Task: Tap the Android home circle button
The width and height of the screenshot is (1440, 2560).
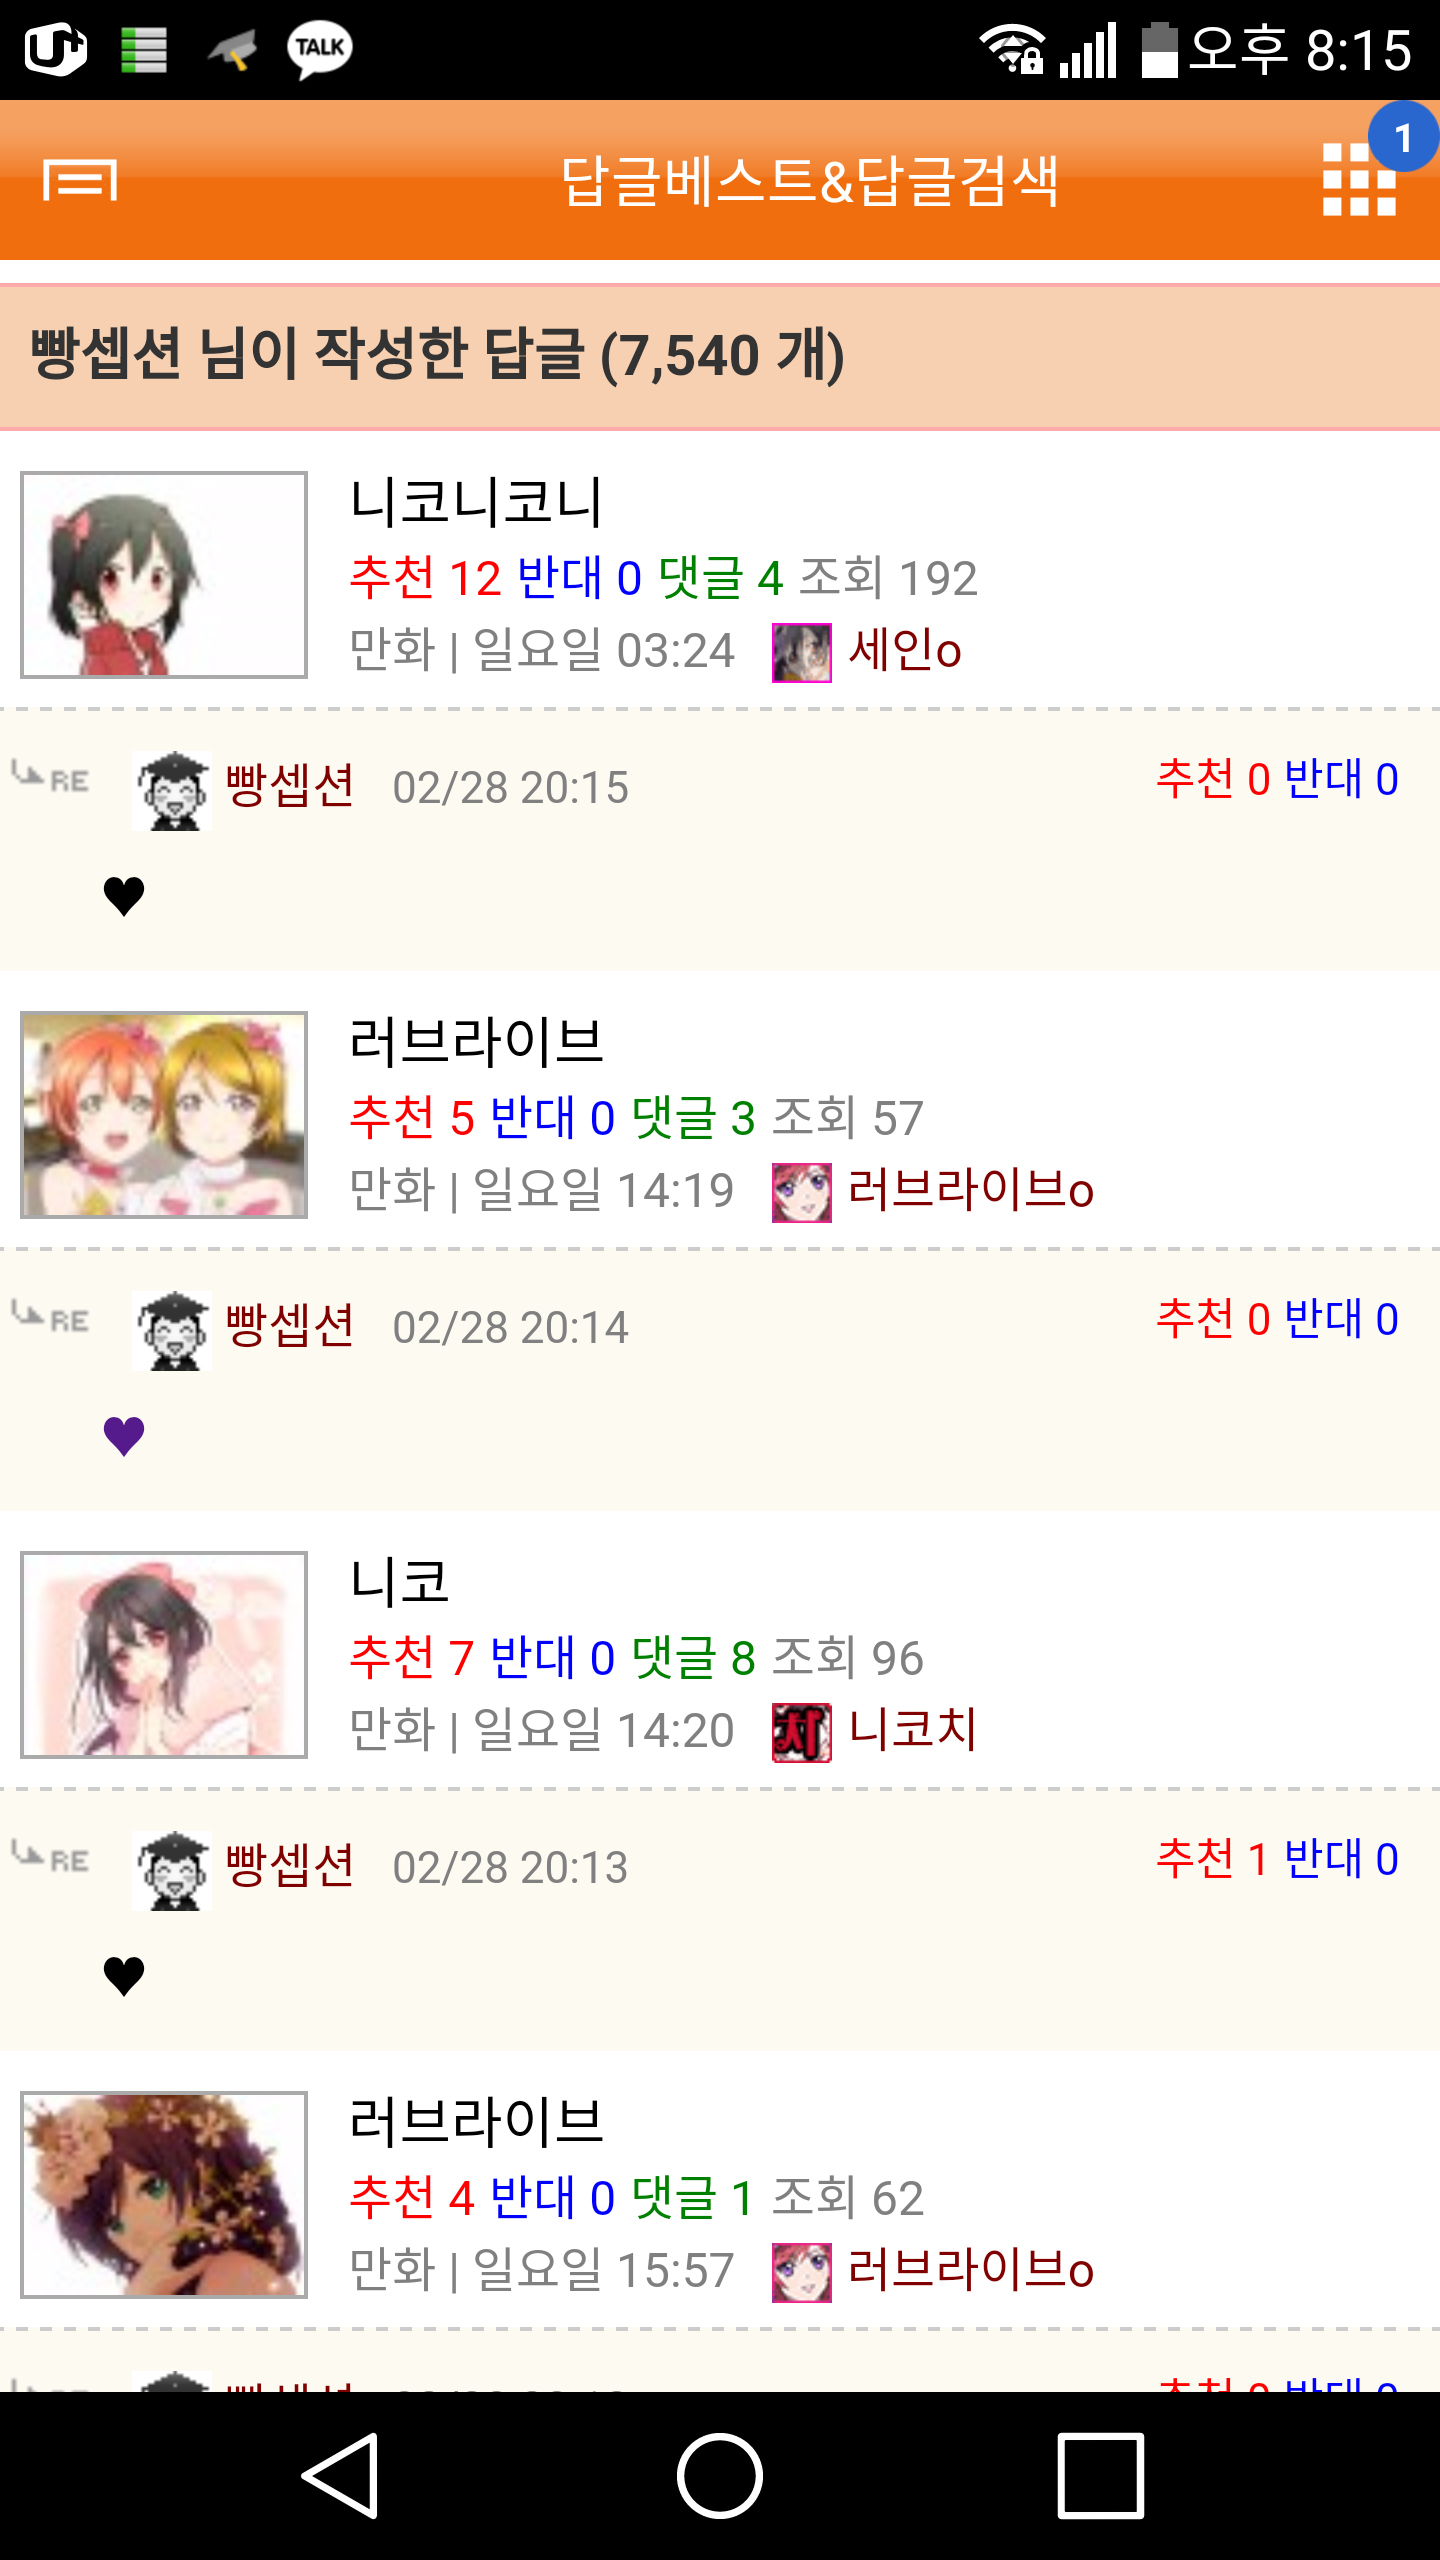Action: click(x=719, y=2475)
